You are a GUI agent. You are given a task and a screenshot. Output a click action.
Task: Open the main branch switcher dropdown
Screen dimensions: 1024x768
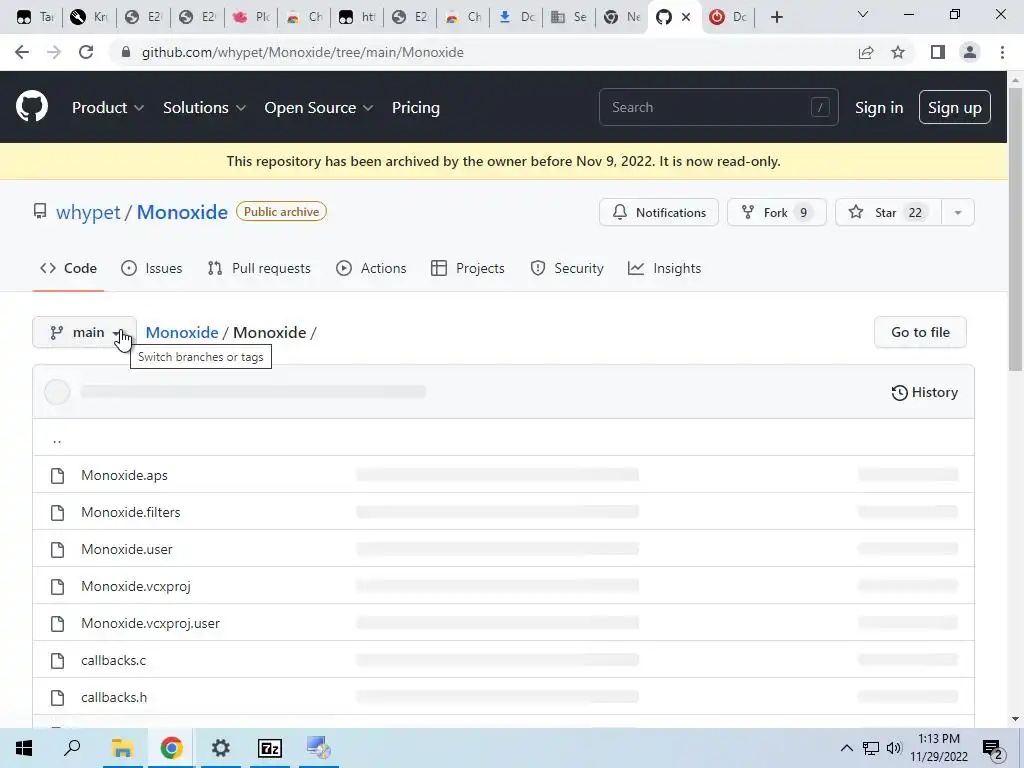pyautogui.click(x=84, y=332)
